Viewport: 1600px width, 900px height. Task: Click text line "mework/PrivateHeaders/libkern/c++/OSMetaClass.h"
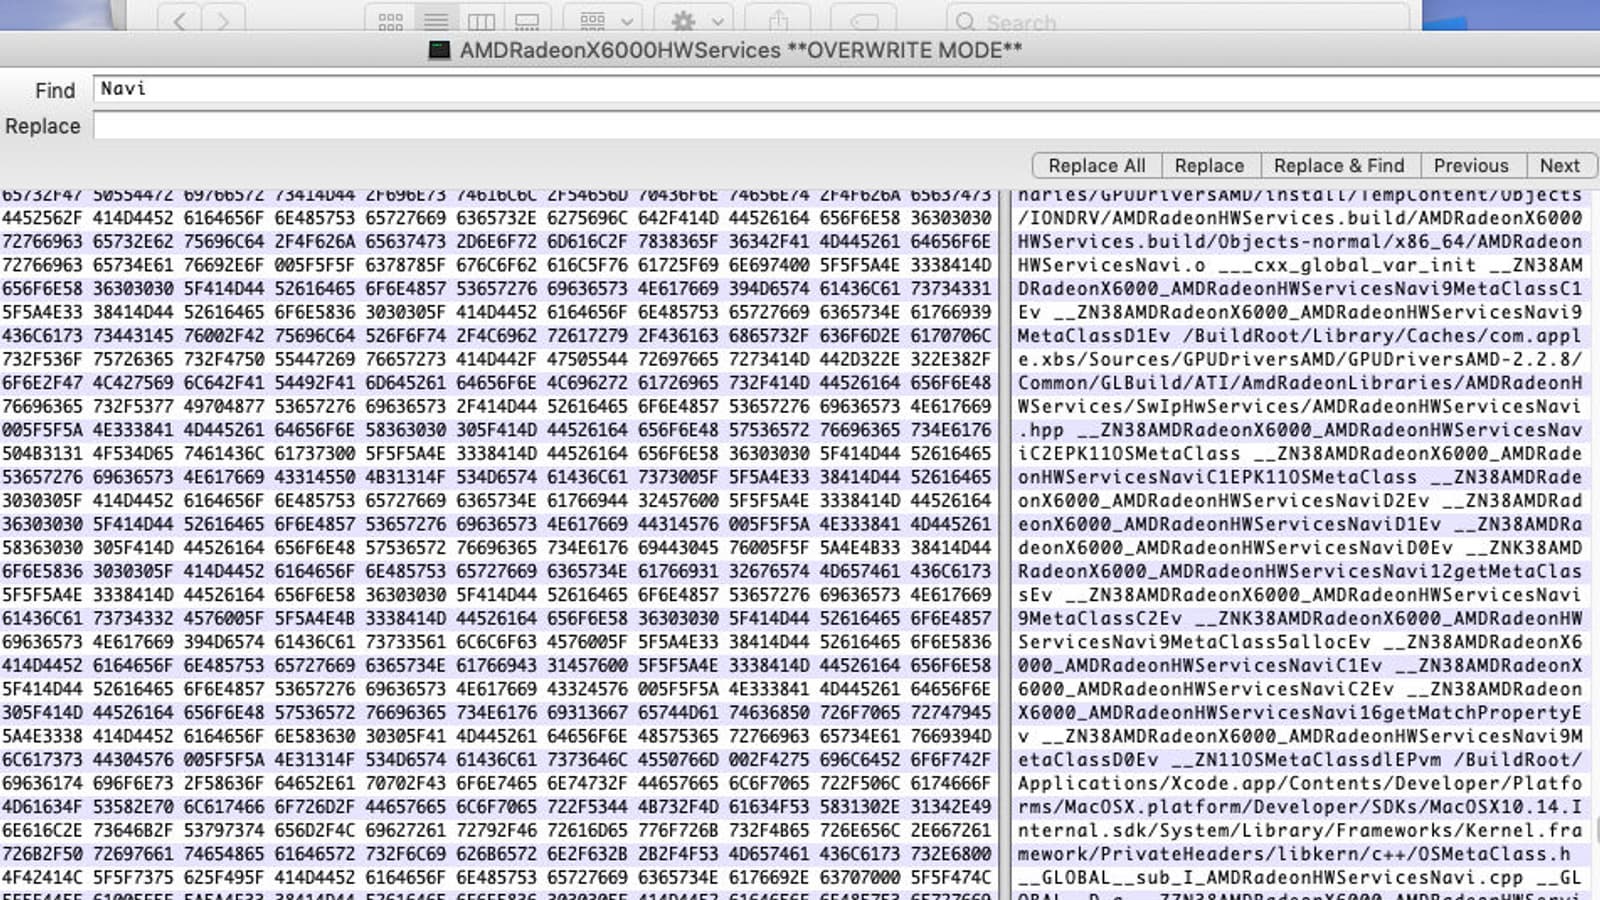pos(1294,854)
